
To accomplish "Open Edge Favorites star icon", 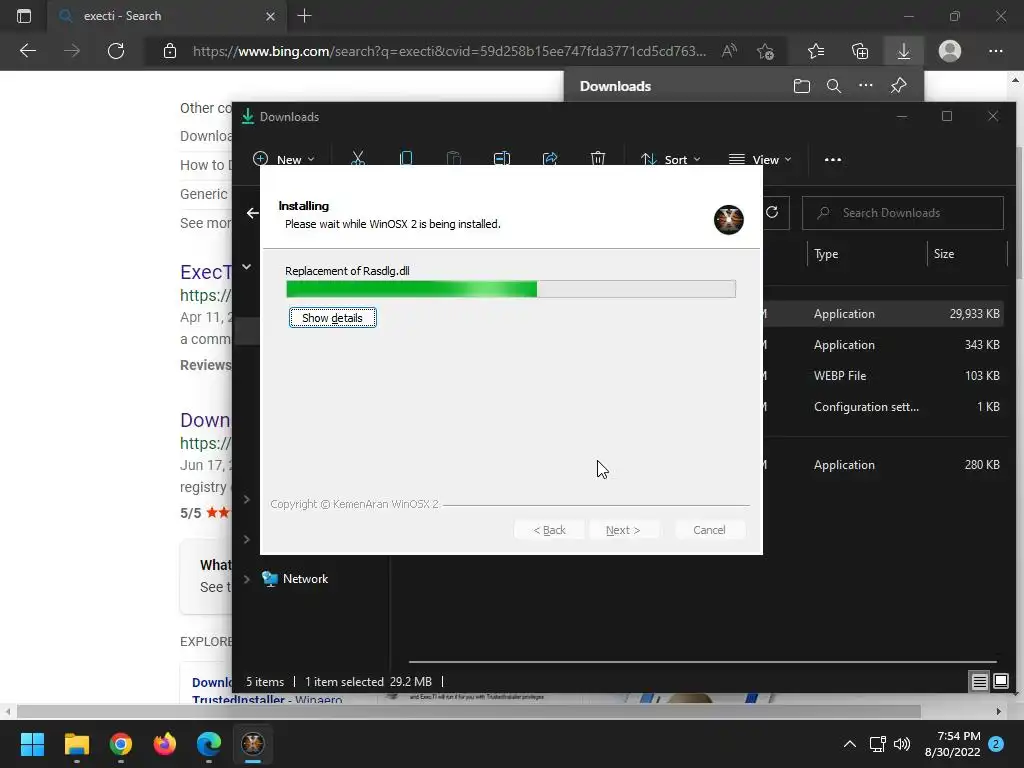I will pyautogui.click(x=816, y=51).
